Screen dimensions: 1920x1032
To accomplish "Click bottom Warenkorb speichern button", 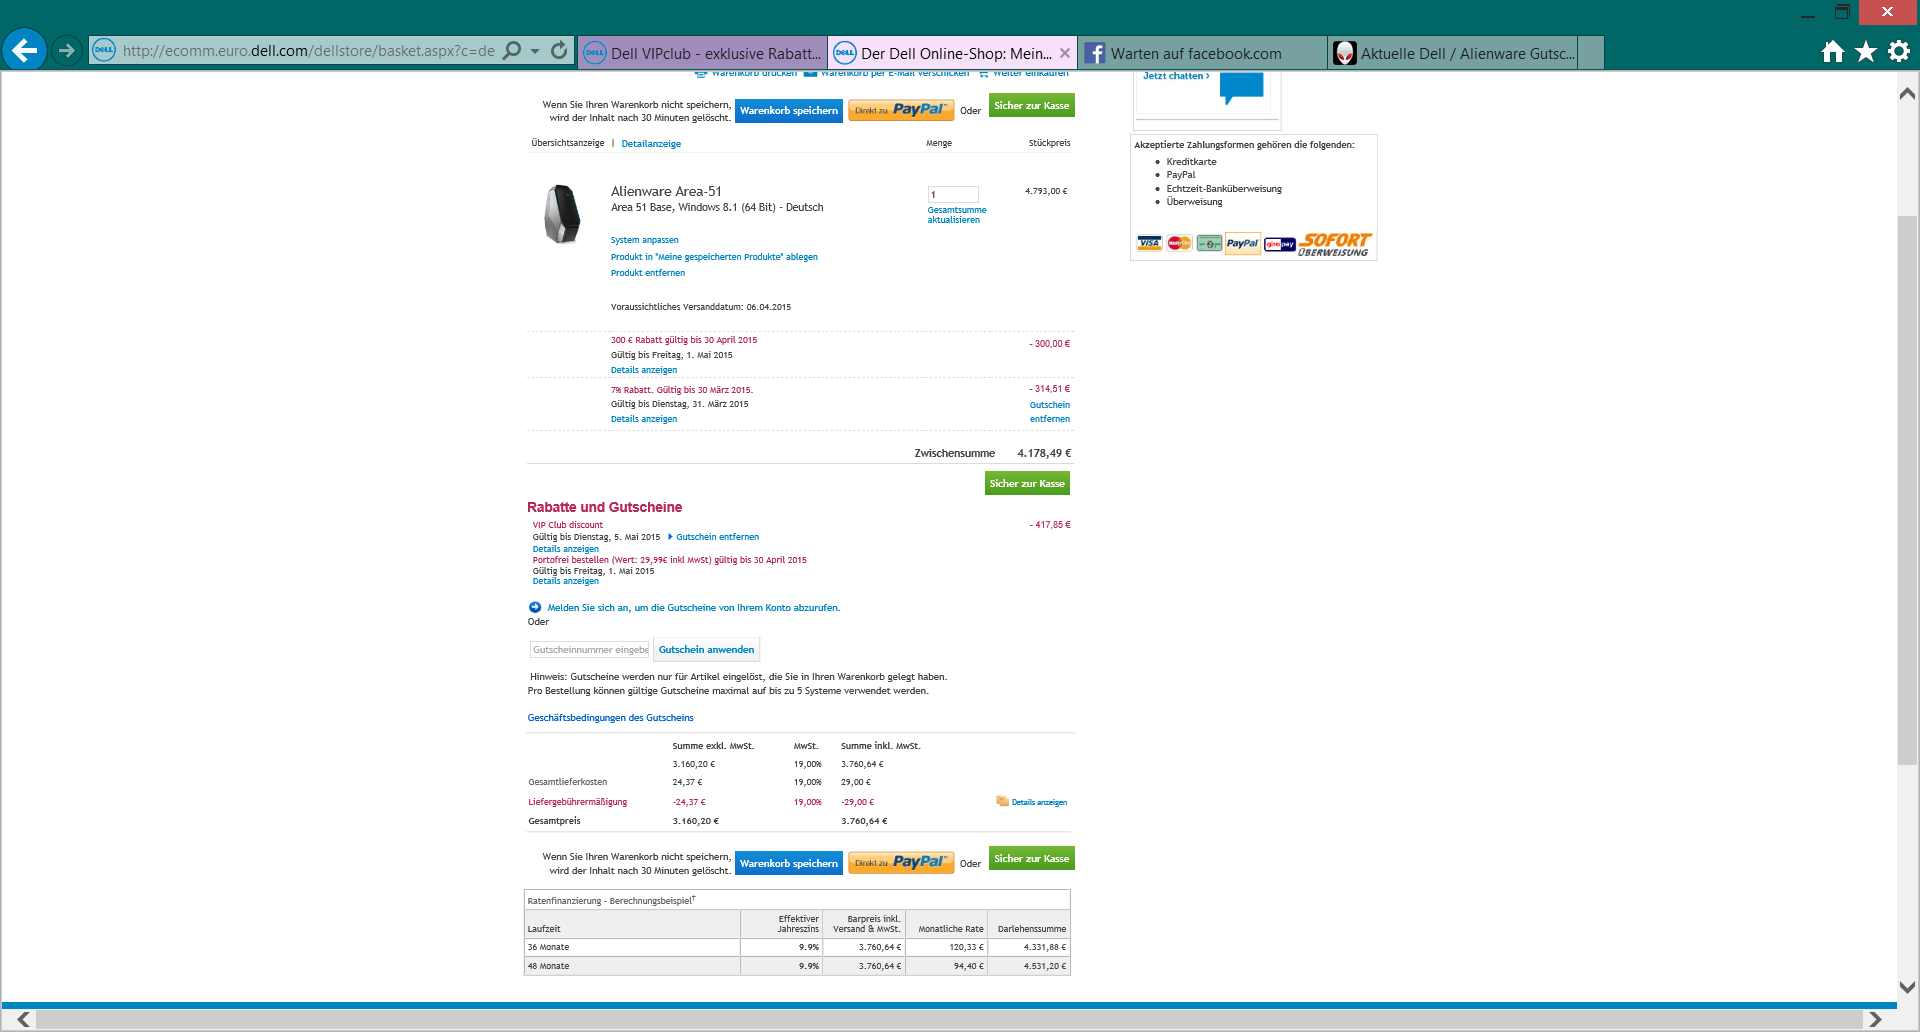I will (789, 864).
